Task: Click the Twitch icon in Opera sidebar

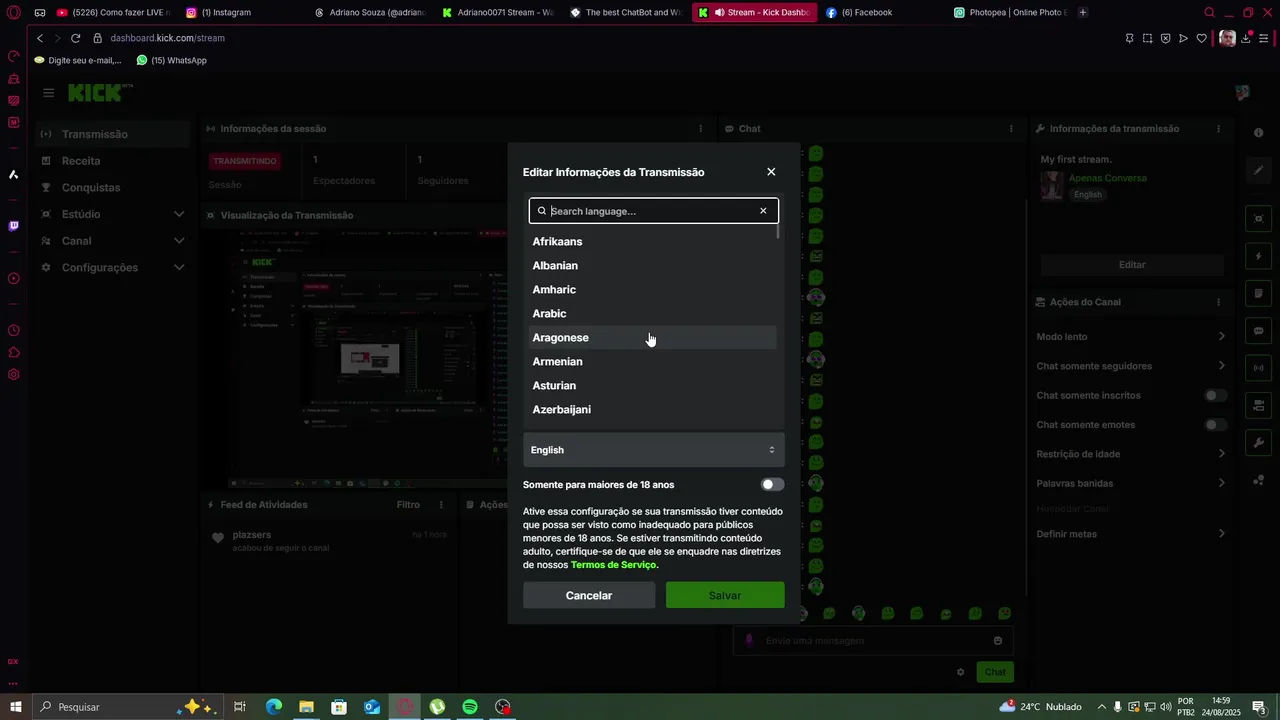Action: click(x=13, y=226)
